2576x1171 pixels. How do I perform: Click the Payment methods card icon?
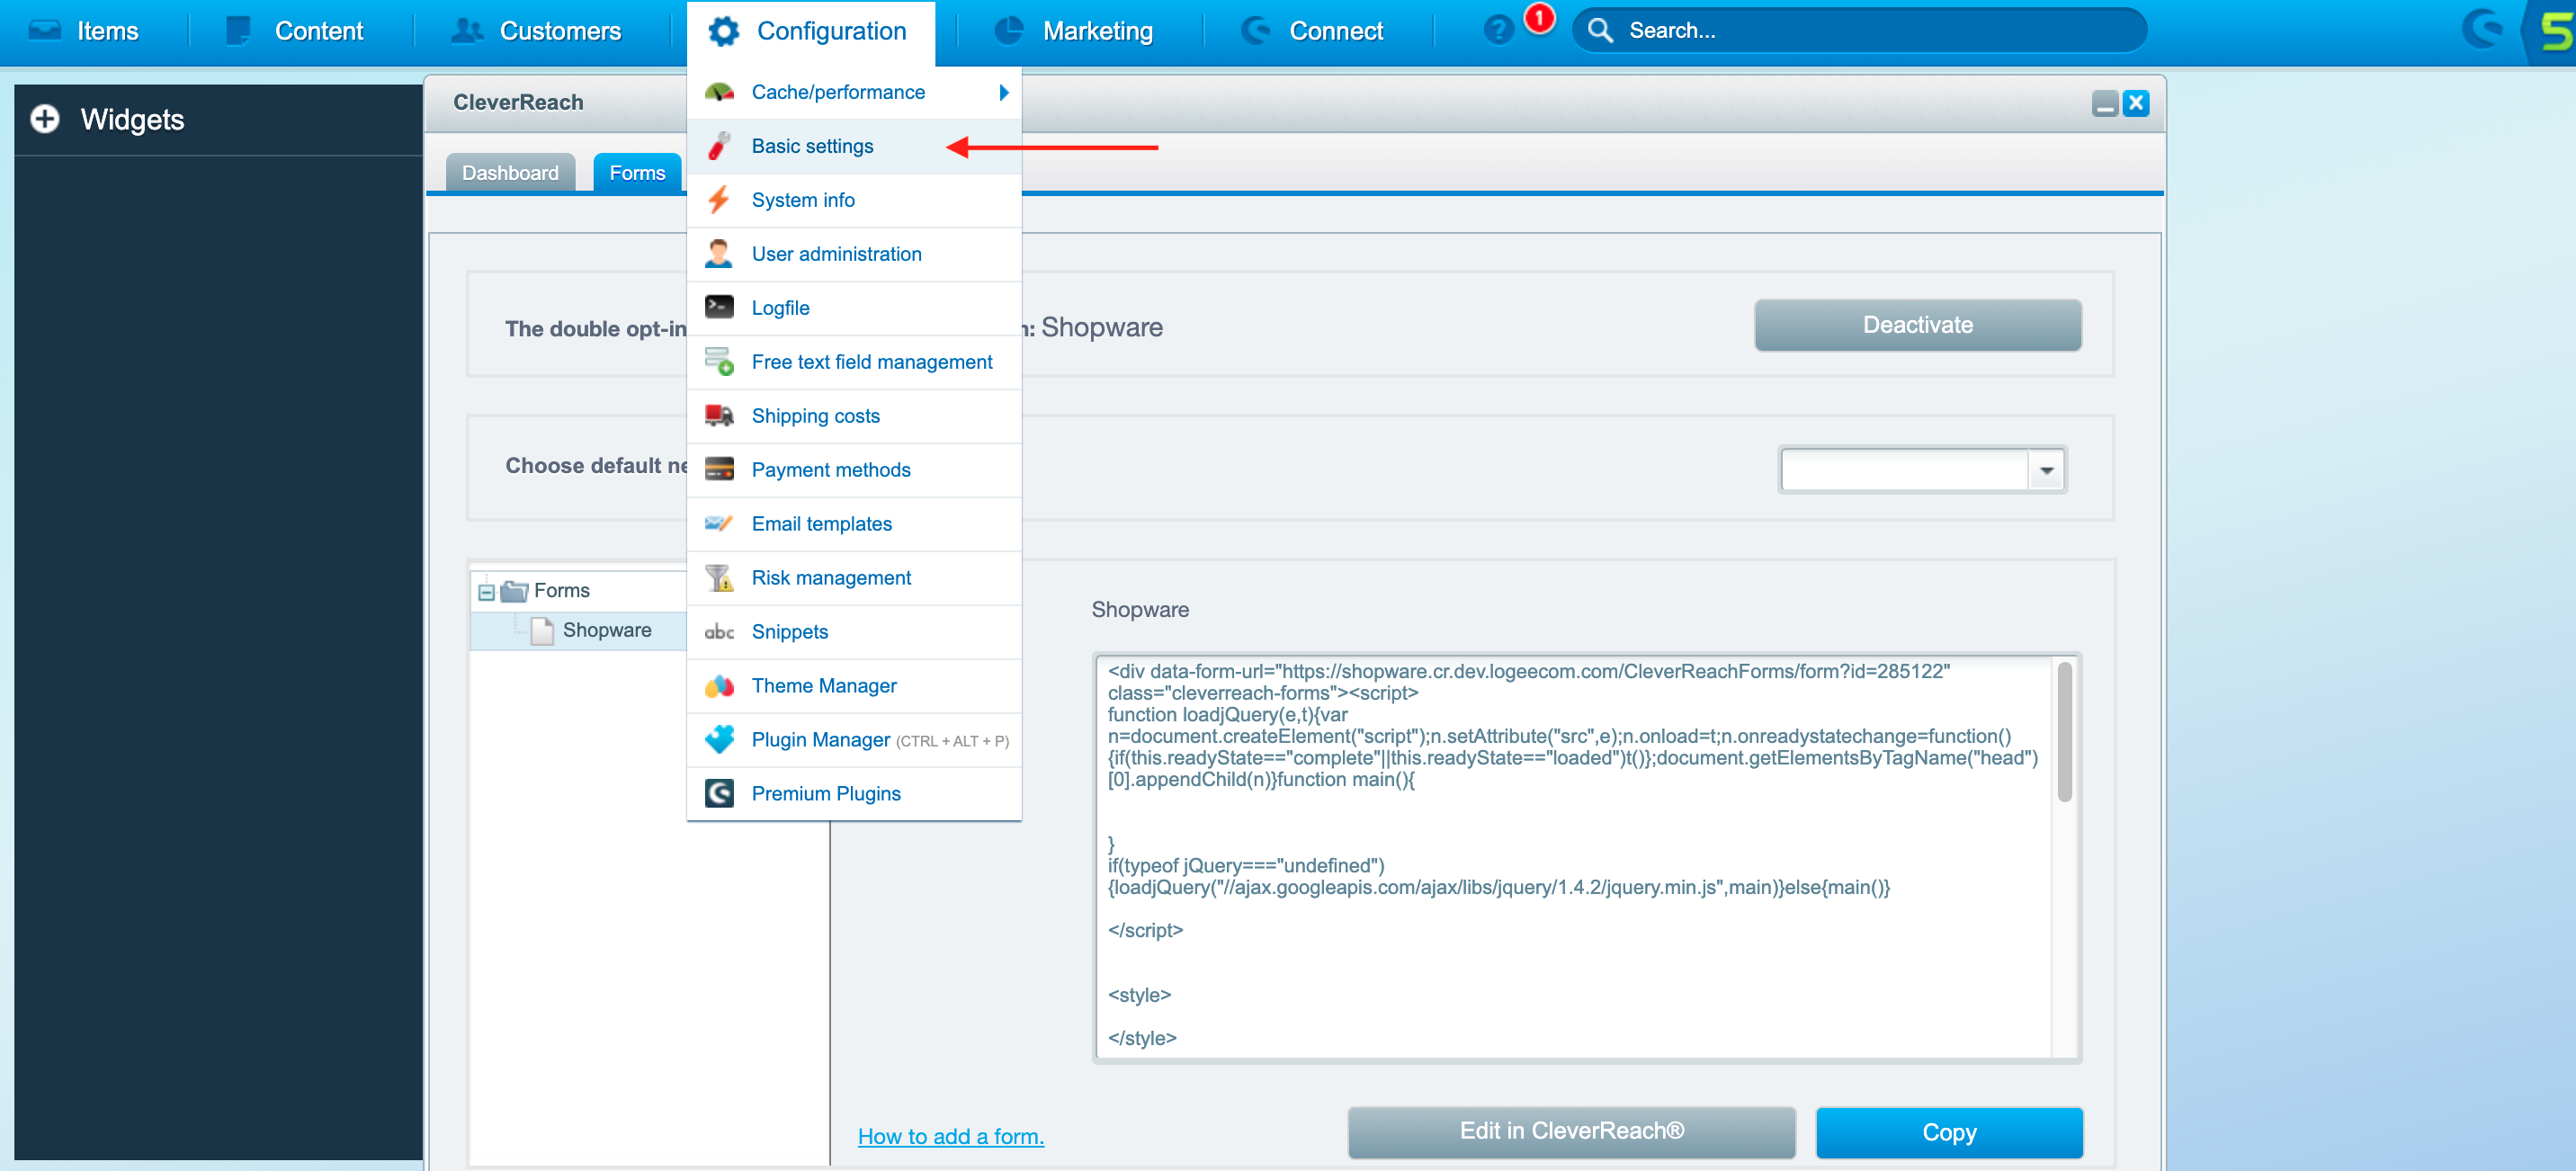point(719,470)
